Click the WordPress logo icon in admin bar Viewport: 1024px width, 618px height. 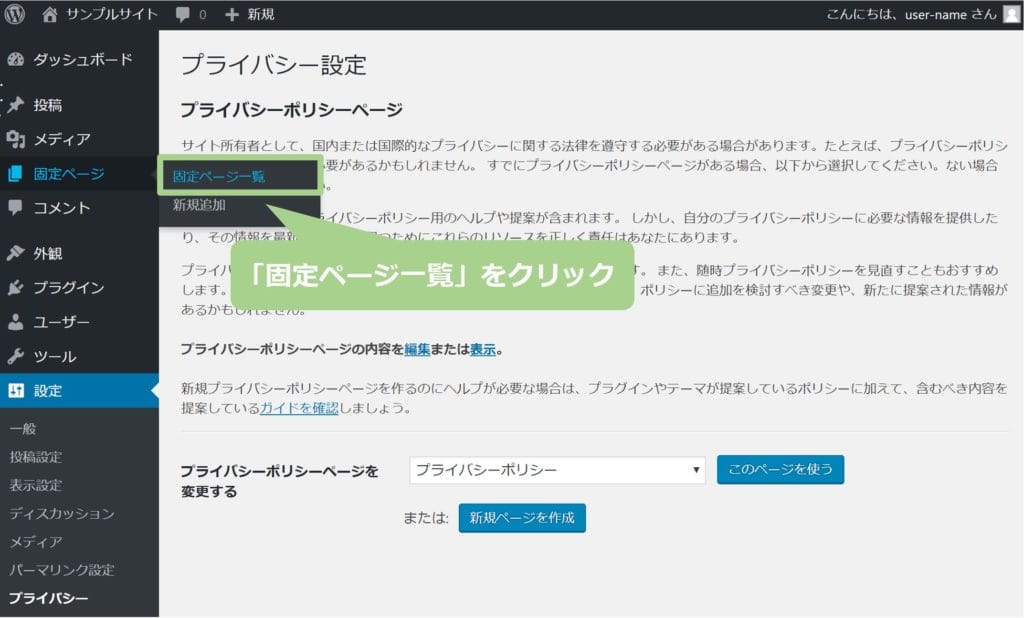(x=16, y=14)
